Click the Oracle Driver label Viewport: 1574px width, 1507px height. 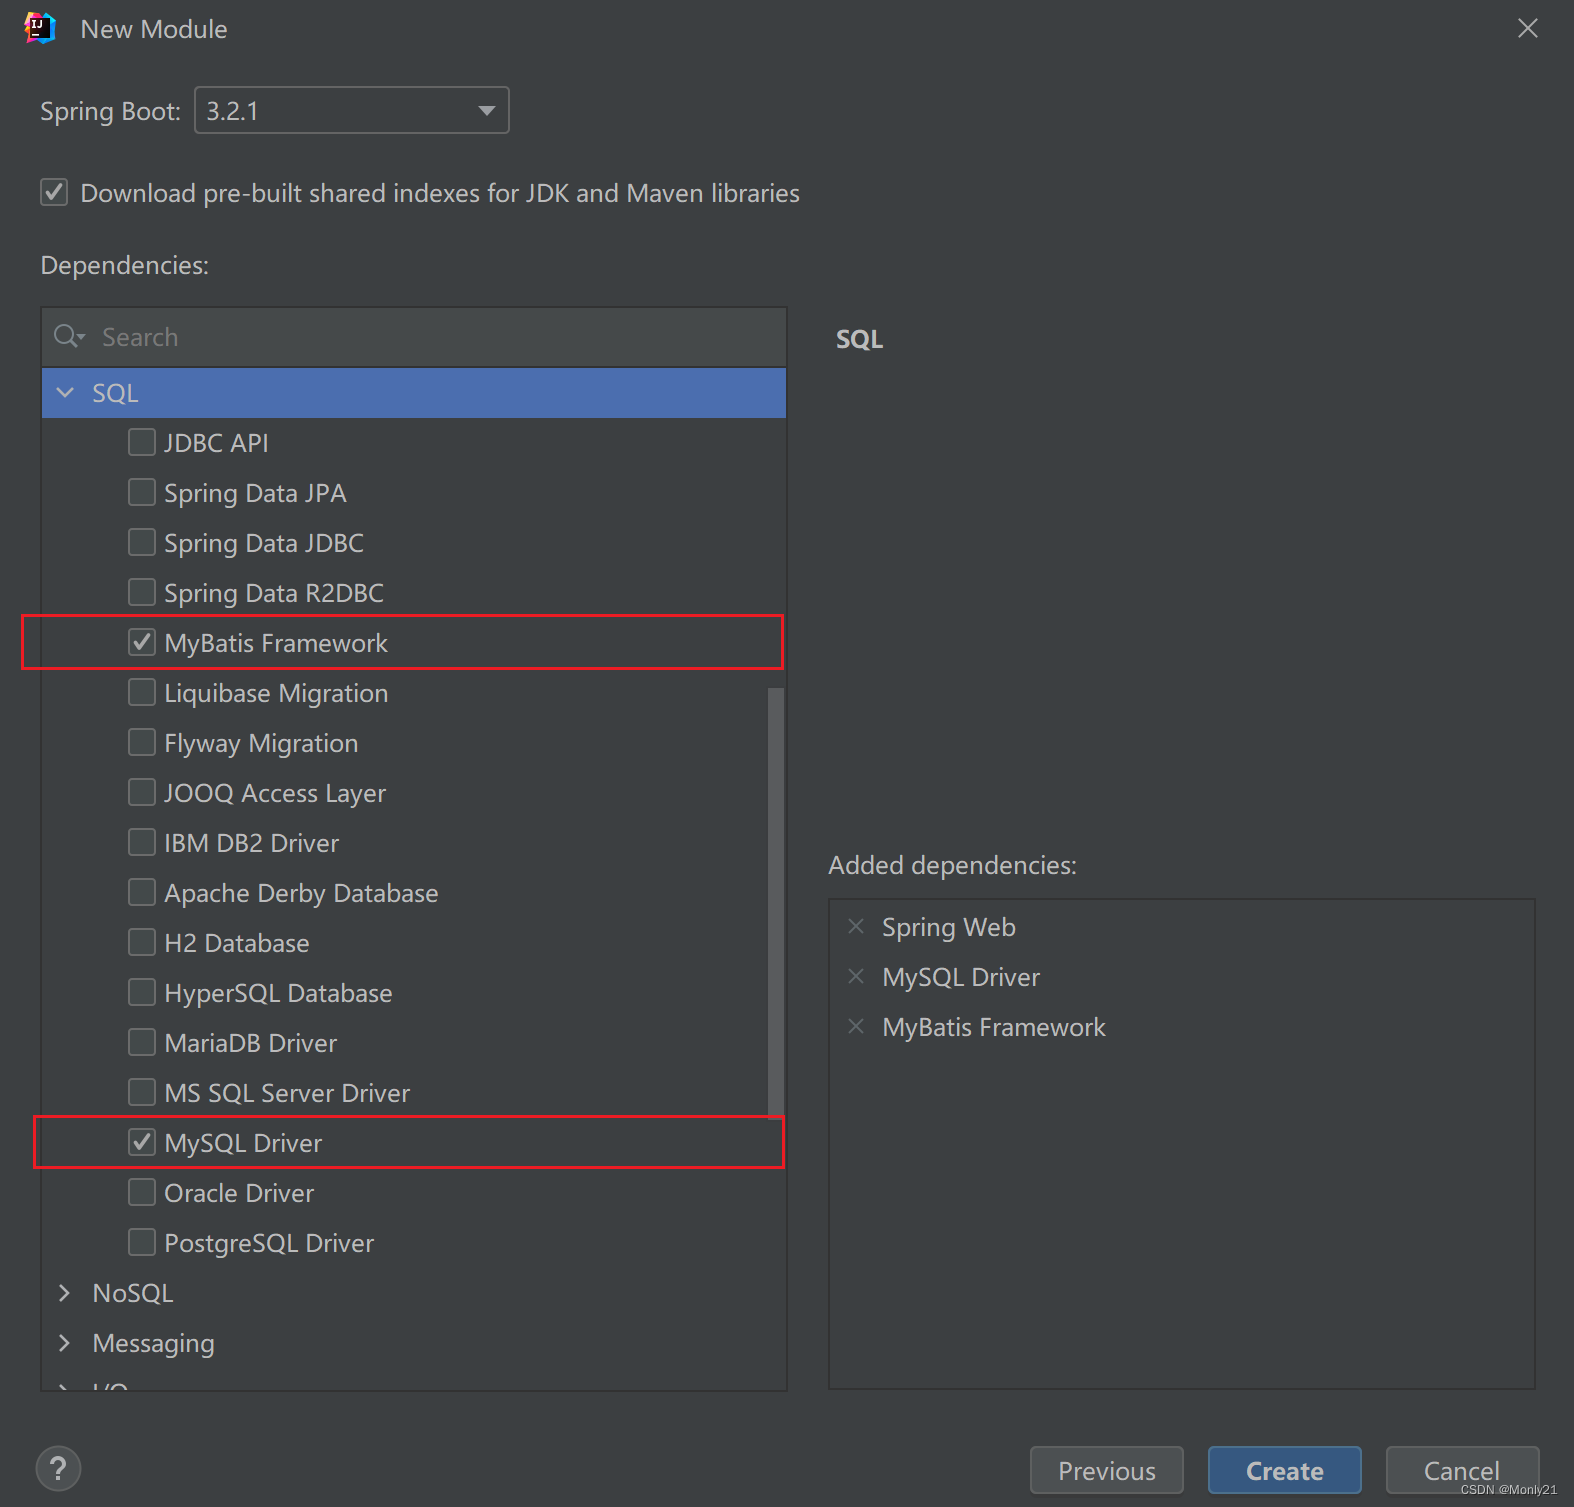point(239,1193)
